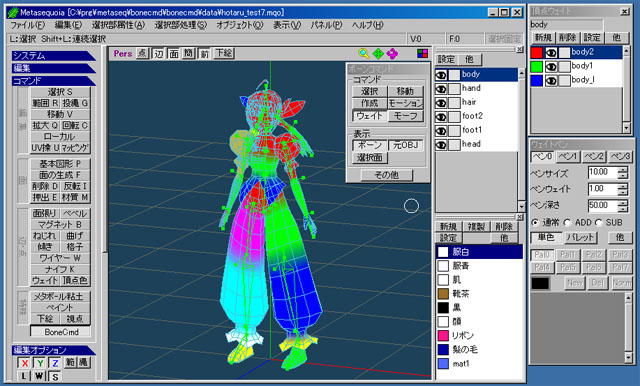The image size is (640, 386).
Task: Click the magnifier zoom icon in viewport
Action: (x=364, y=53)
